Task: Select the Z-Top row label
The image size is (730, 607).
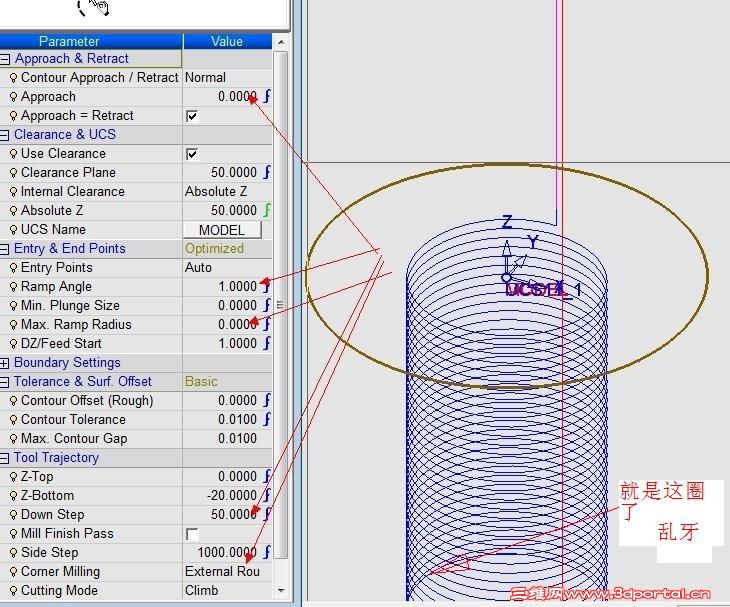Action: point(37,476)
